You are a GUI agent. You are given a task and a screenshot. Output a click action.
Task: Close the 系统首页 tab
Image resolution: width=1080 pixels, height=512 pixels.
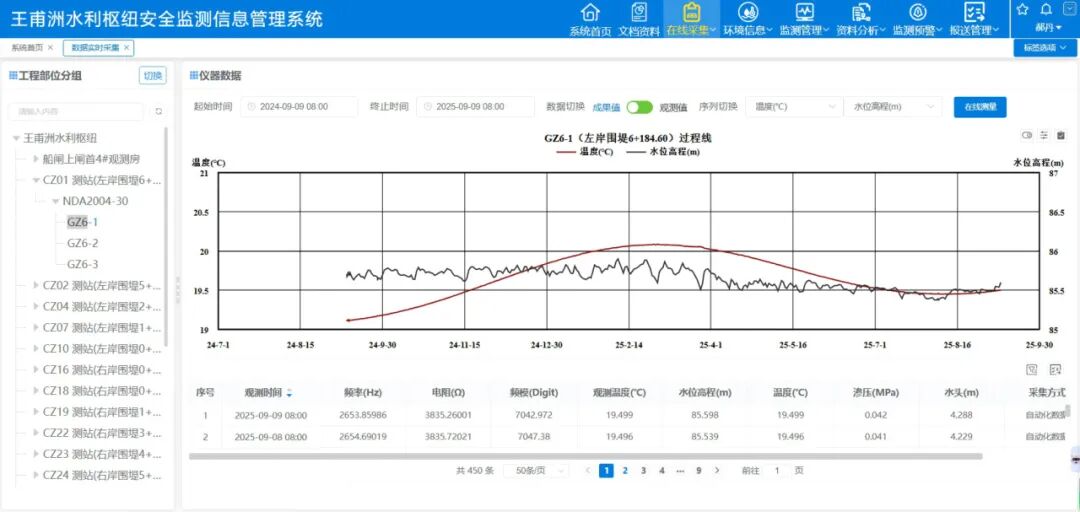click(x=50, y=48)
